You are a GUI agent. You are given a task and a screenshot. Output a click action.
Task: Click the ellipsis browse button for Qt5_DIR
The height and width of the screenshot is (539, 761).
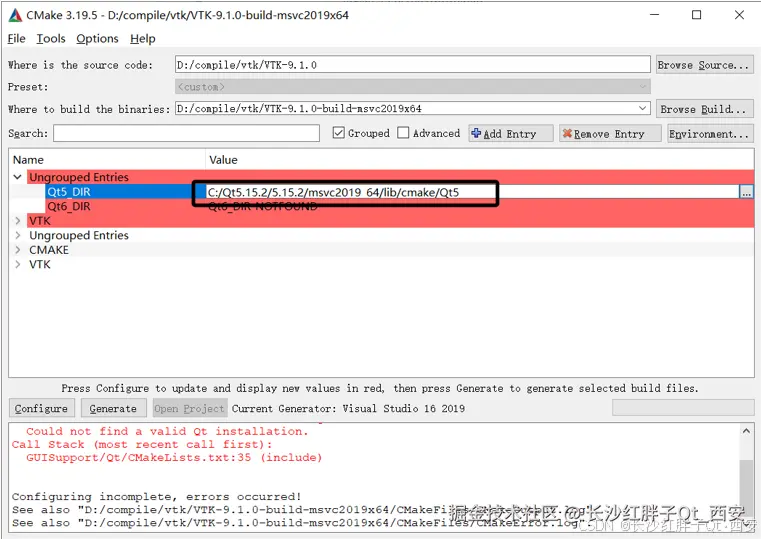click(x=746, y=192)
